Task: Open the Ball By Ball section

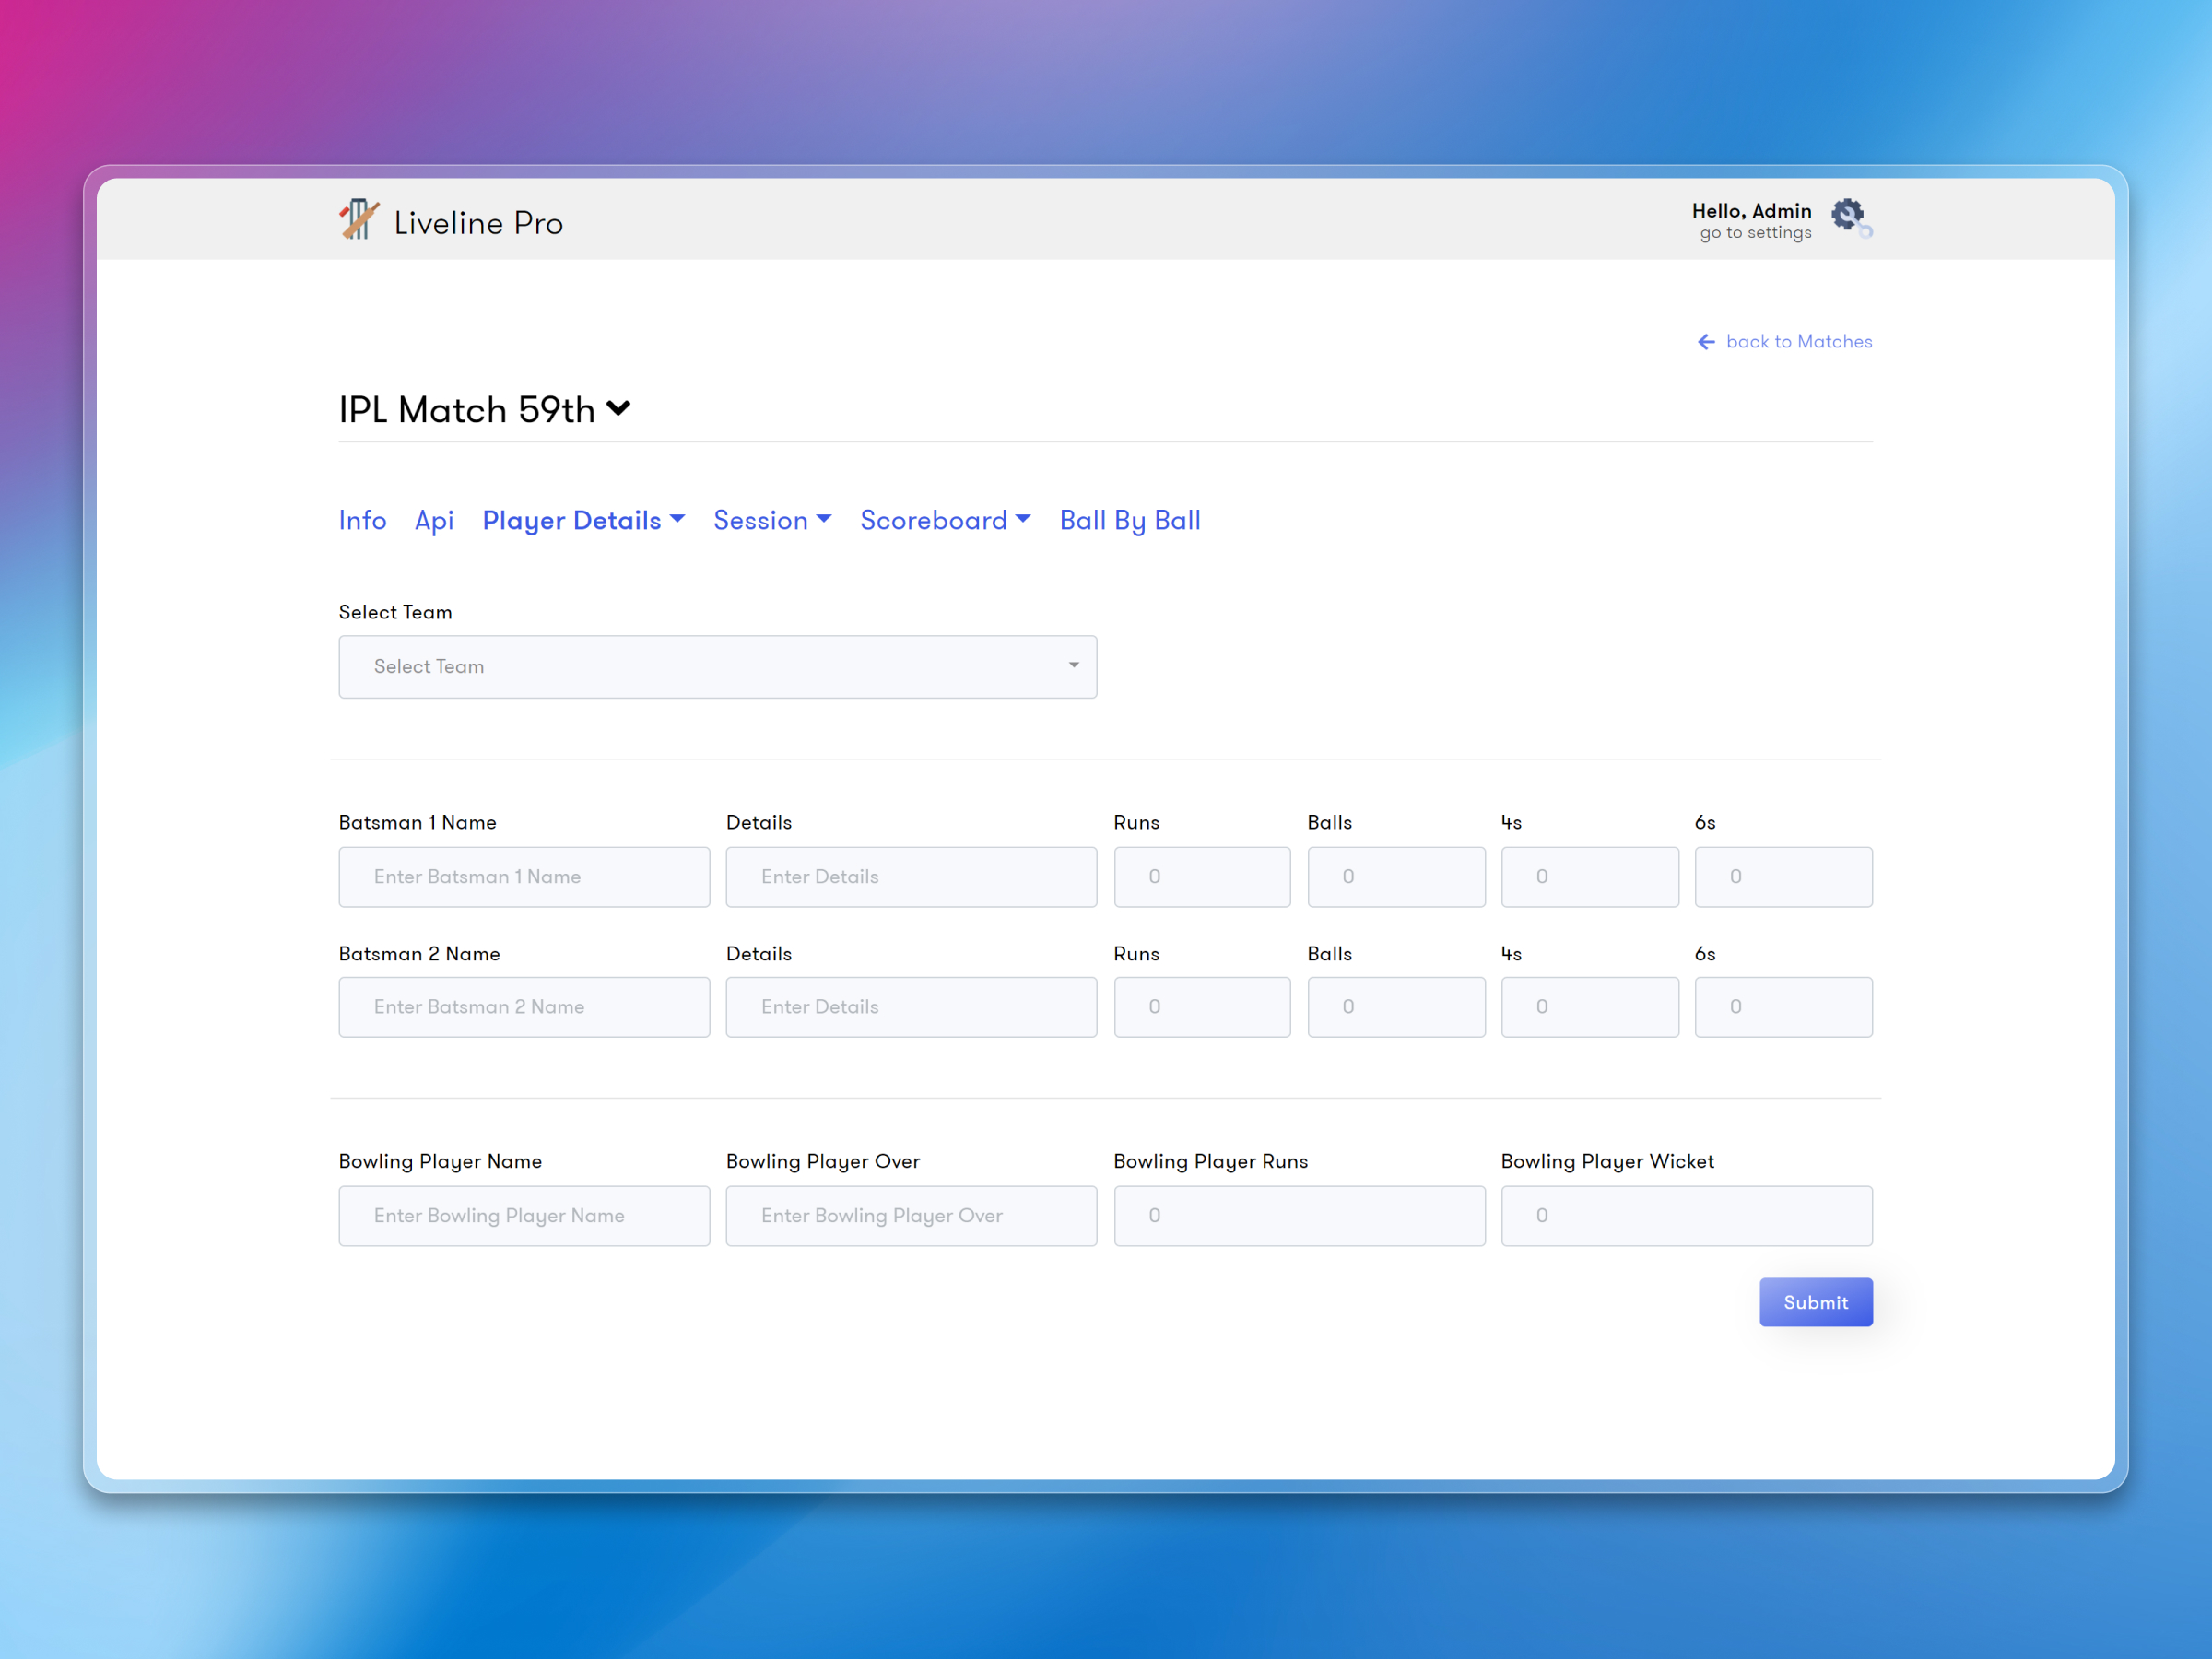Action: pyautogui.click(x=1129, y=520)
